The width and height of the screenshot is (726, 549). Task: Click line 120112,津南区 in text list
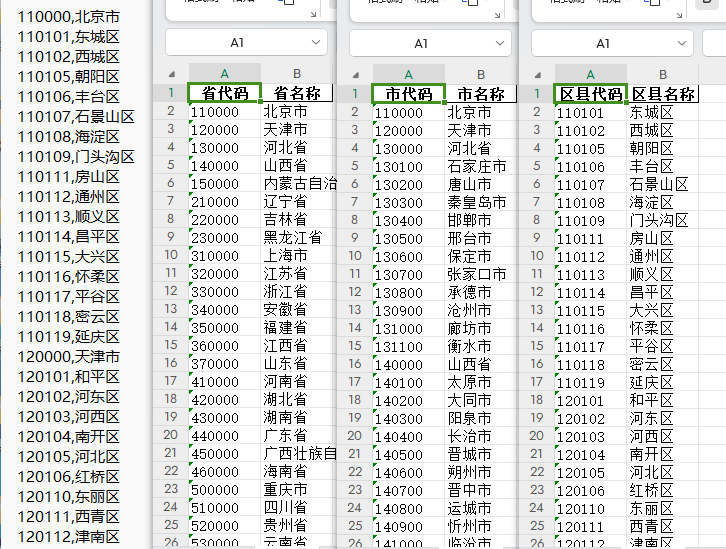[69, 537]
